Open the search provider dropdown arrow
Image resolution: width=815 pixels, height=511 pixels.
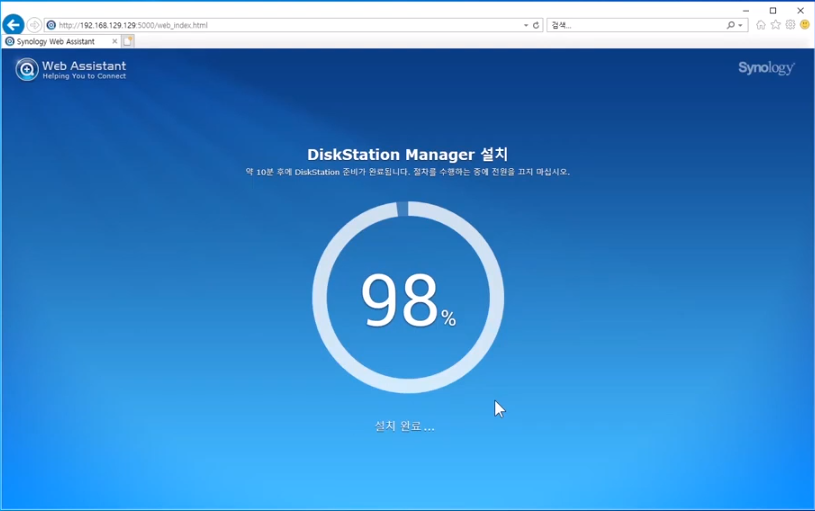tap(740, 25)
